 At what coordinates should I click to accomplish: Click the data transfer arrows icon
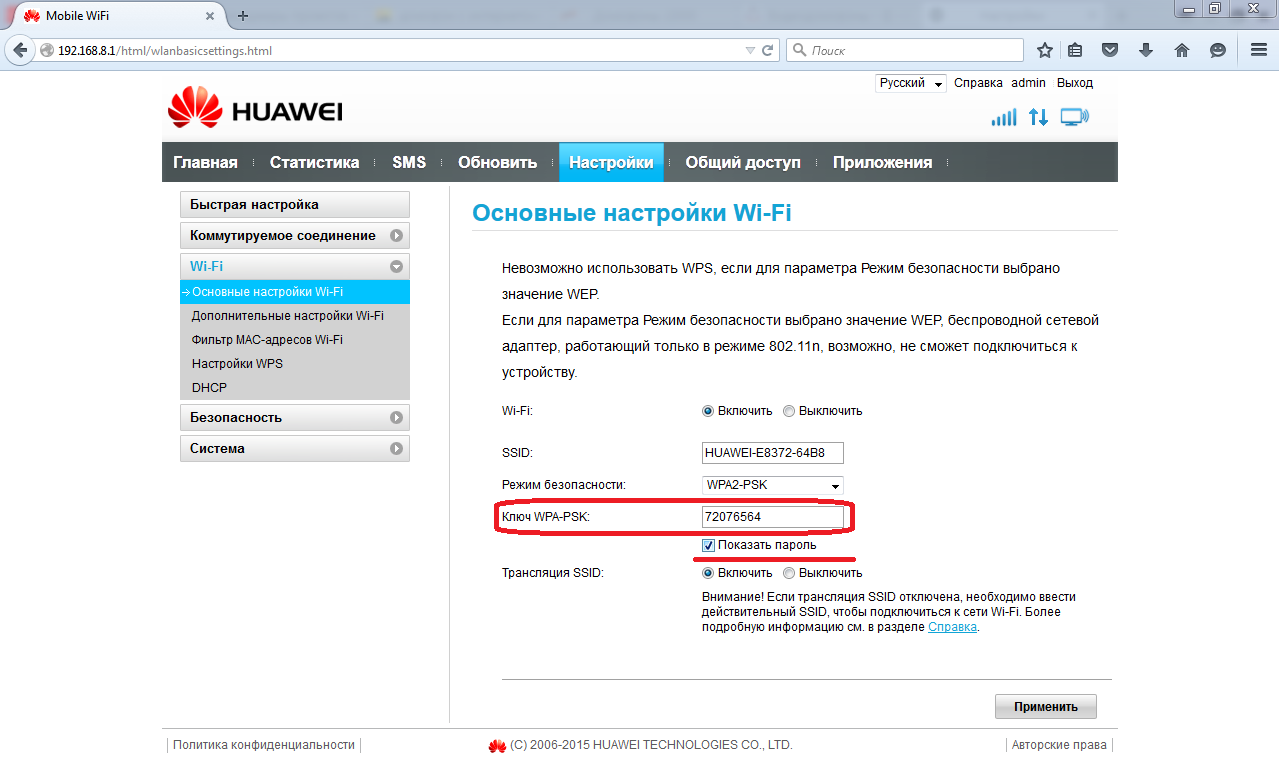[x=1038, y=118]
